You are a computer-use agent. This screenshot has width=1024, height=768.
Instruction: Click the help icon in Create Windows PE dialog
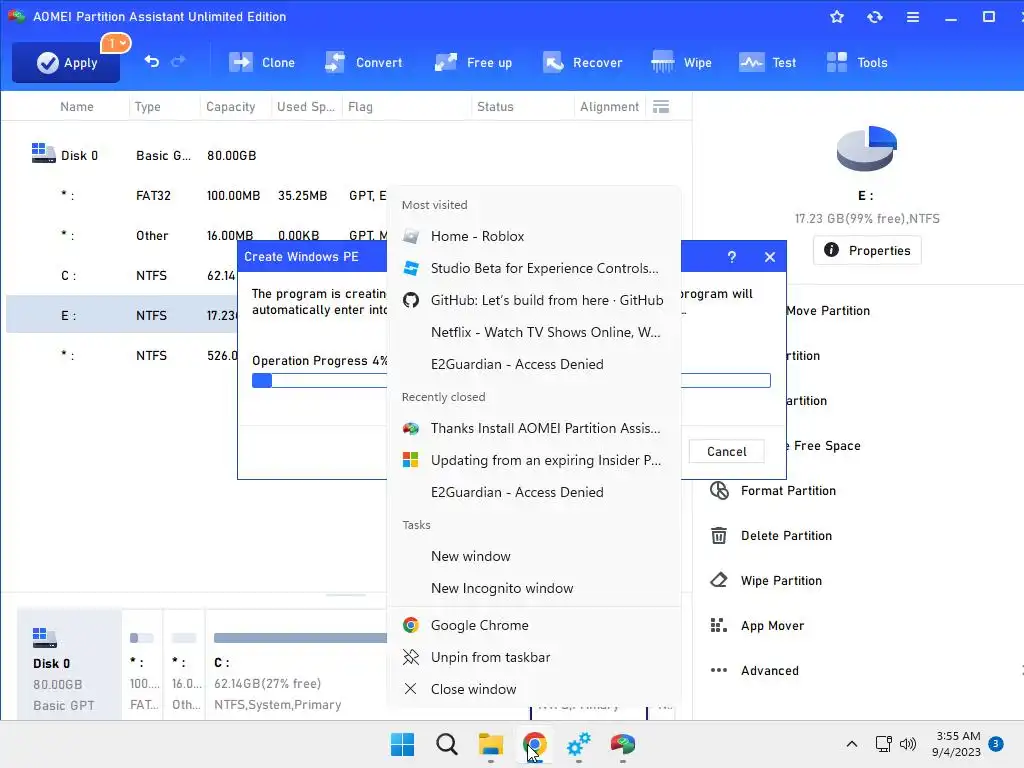point(731,257)
